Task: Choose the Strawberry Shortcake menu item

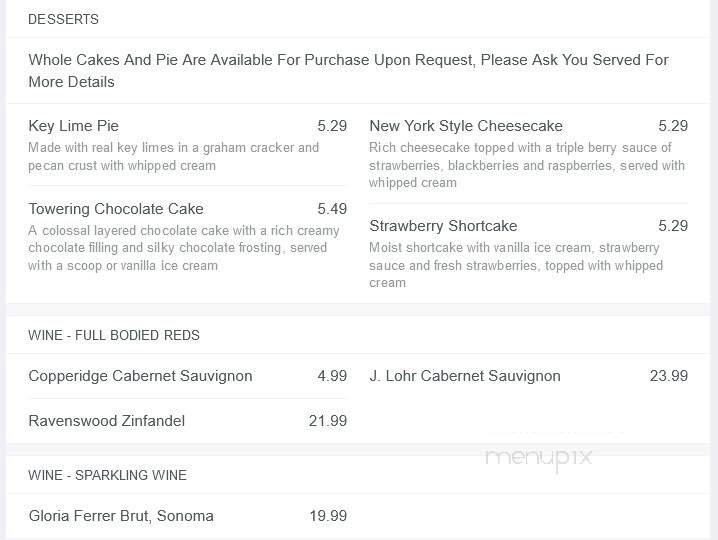Action: [x=443, y=226]
